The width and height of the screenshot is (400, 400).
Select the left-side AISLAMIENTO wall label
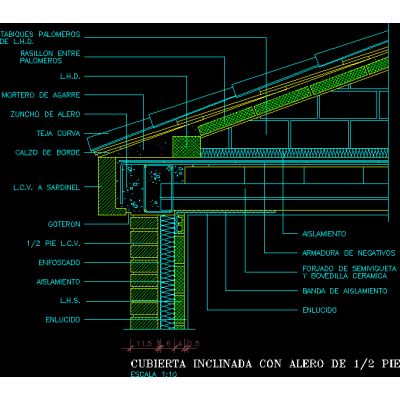coord(58,282)
